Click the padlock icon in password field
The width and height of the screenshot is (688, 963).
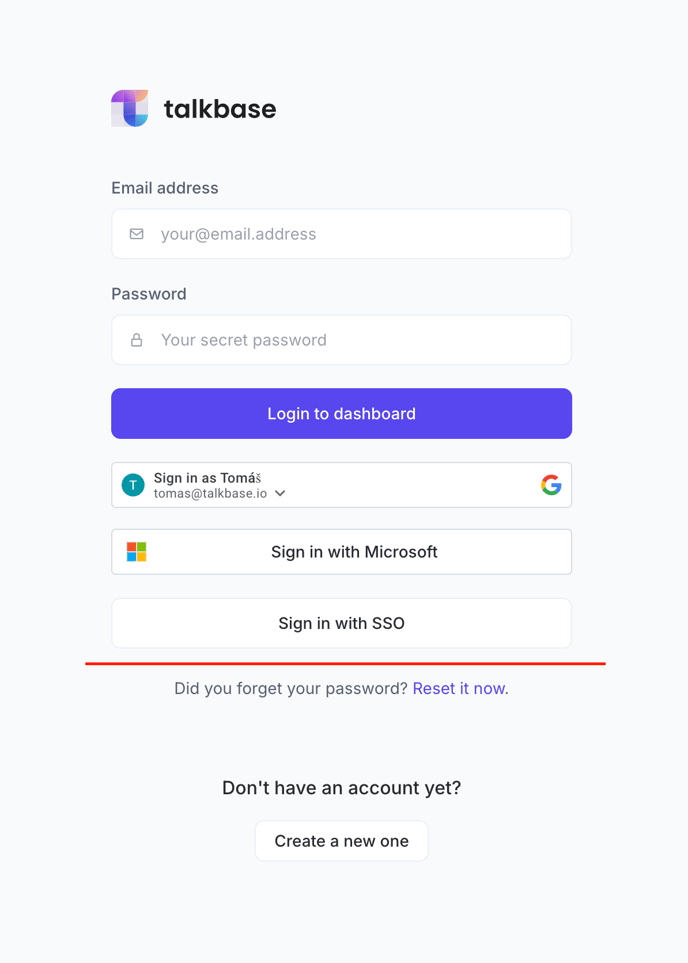[x=136, y=340]
